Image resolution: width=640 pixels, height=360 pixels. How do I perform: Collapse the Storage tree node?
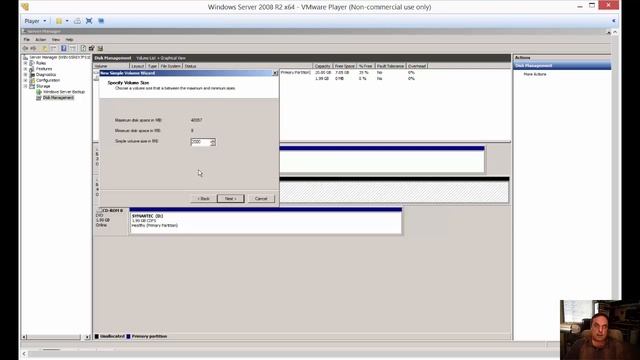(x=25, y=86)
